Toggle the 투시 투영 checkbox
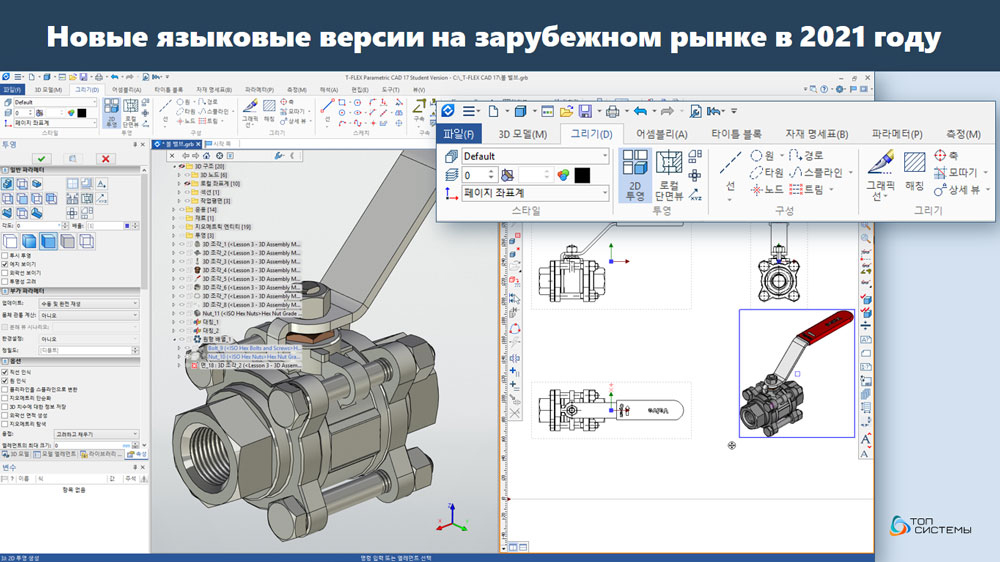 click(x=5, y=255)
